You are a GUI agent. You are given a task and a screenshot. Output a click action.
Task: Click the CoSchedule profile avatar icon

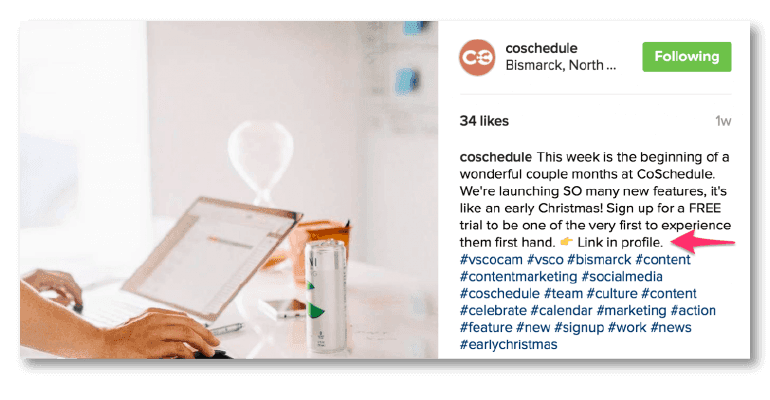[477, 57]
